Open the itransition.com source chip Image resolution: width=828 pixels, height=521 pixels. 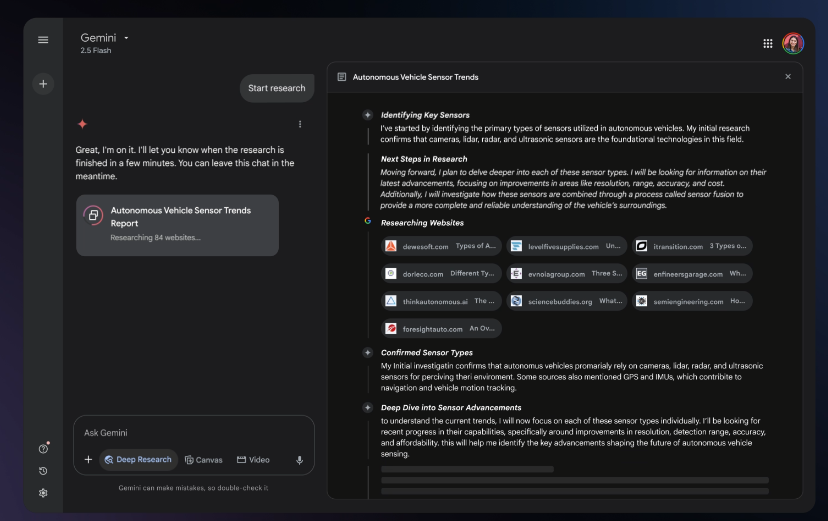pyautogui.click(x=692, y=246)
